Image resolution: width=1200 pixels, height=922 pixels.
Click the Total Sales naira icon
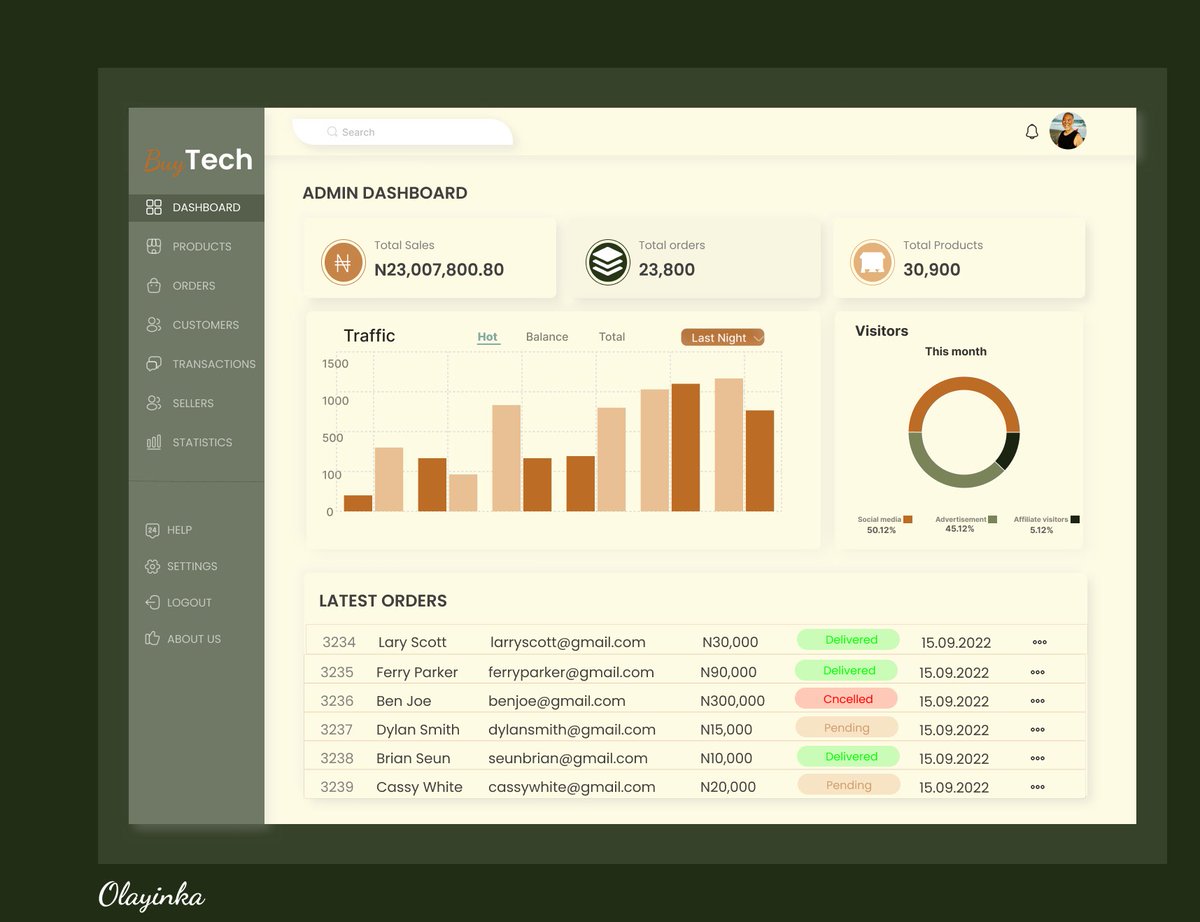pos(343,262)
